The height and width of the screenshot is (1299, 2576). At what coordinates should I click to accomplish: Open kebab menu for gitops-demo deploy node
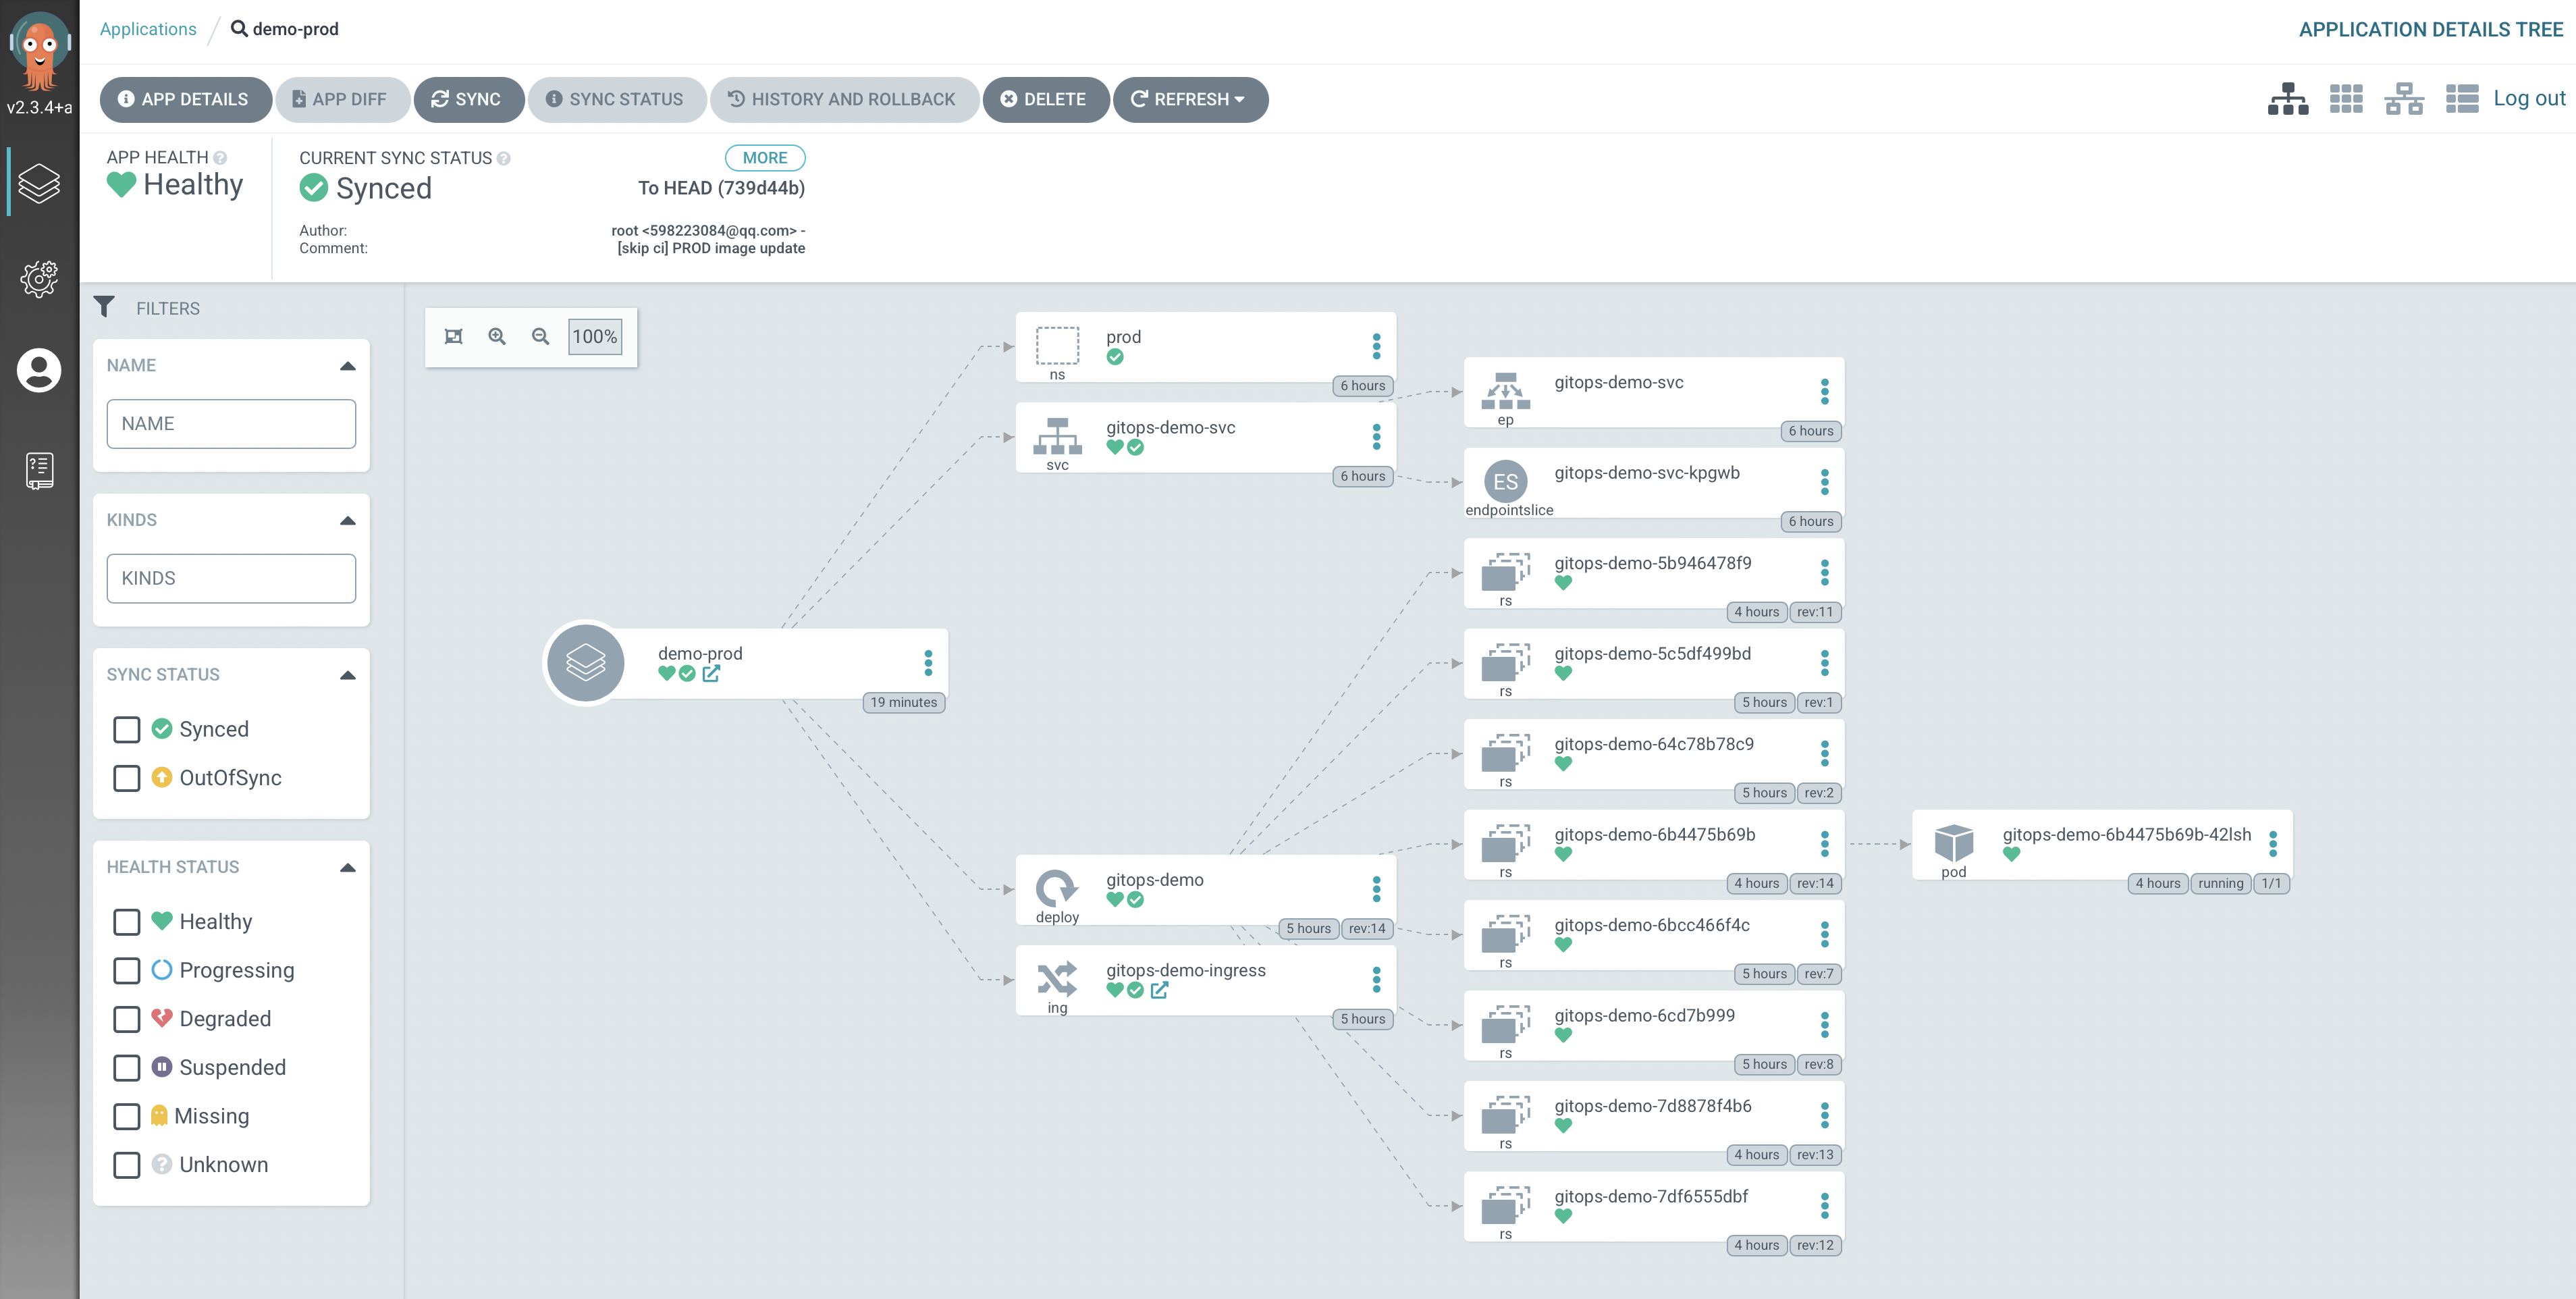pos(1376,888)
